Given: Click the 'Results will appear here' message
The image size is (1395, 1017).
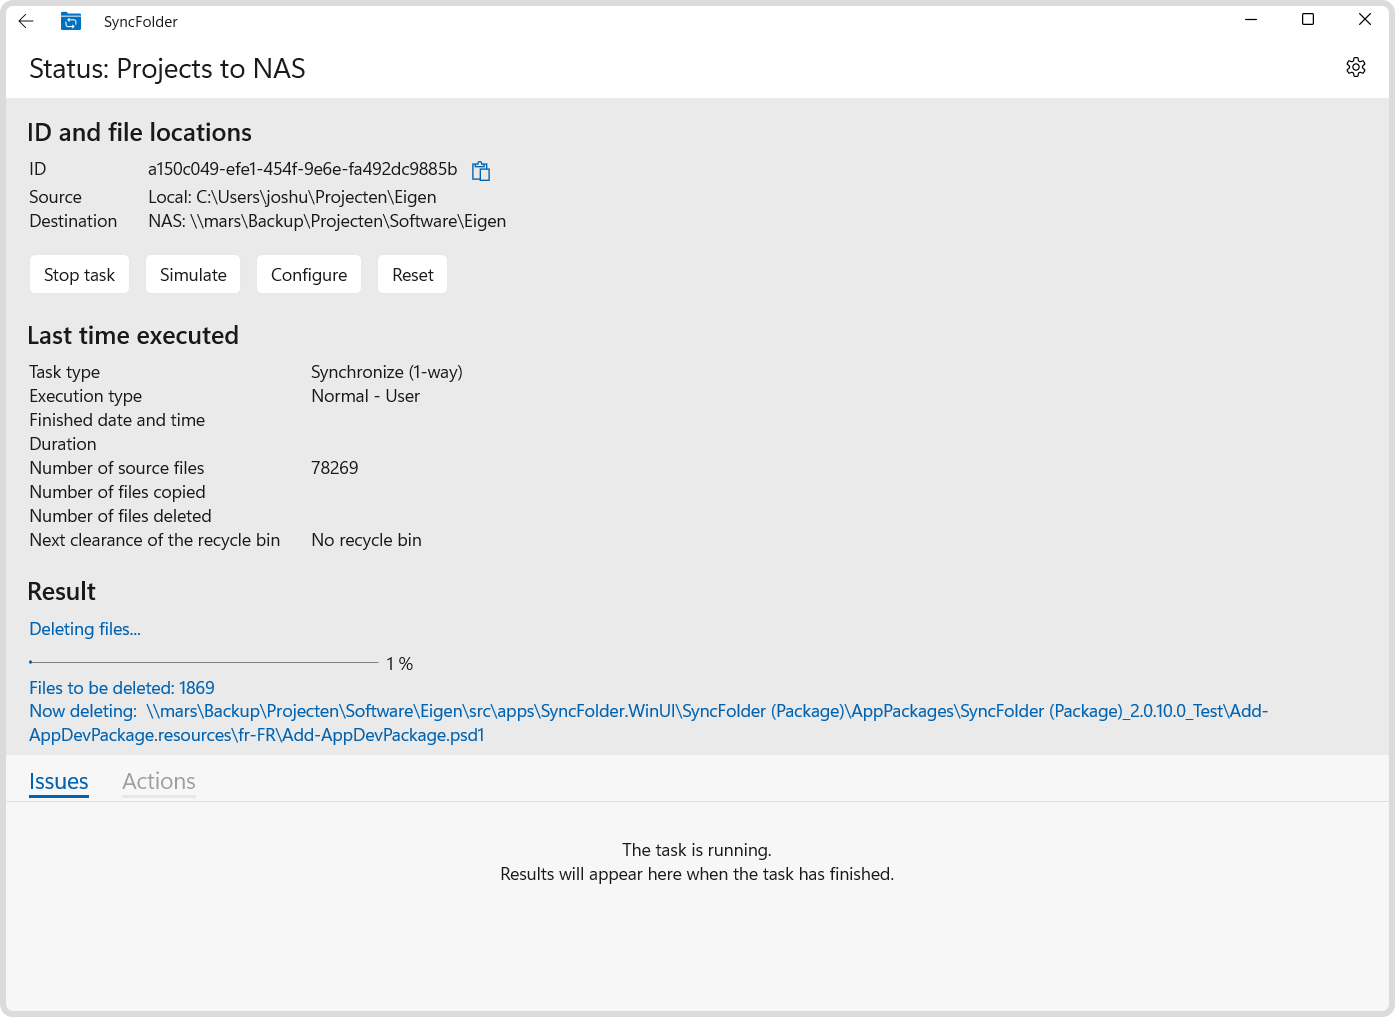Looking at the screenshot, I should pos(697,874).
